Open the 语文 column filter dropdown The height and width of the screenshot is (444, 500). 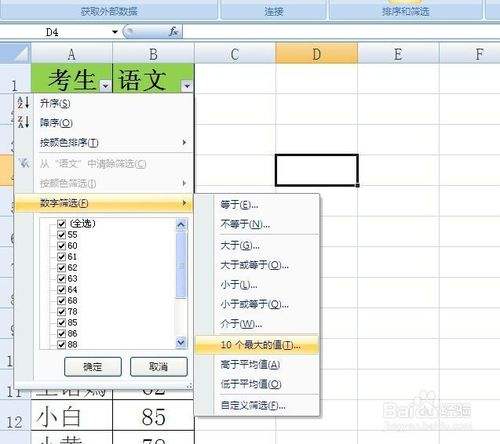point(187,86)
